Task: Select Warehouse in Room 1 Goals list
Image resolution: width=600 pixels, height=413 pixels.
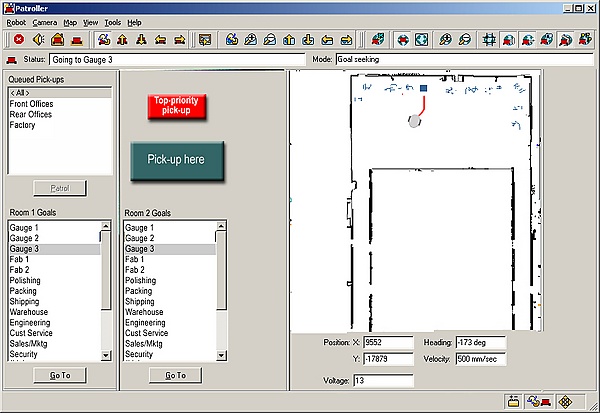Action: [x=29, y=312]
